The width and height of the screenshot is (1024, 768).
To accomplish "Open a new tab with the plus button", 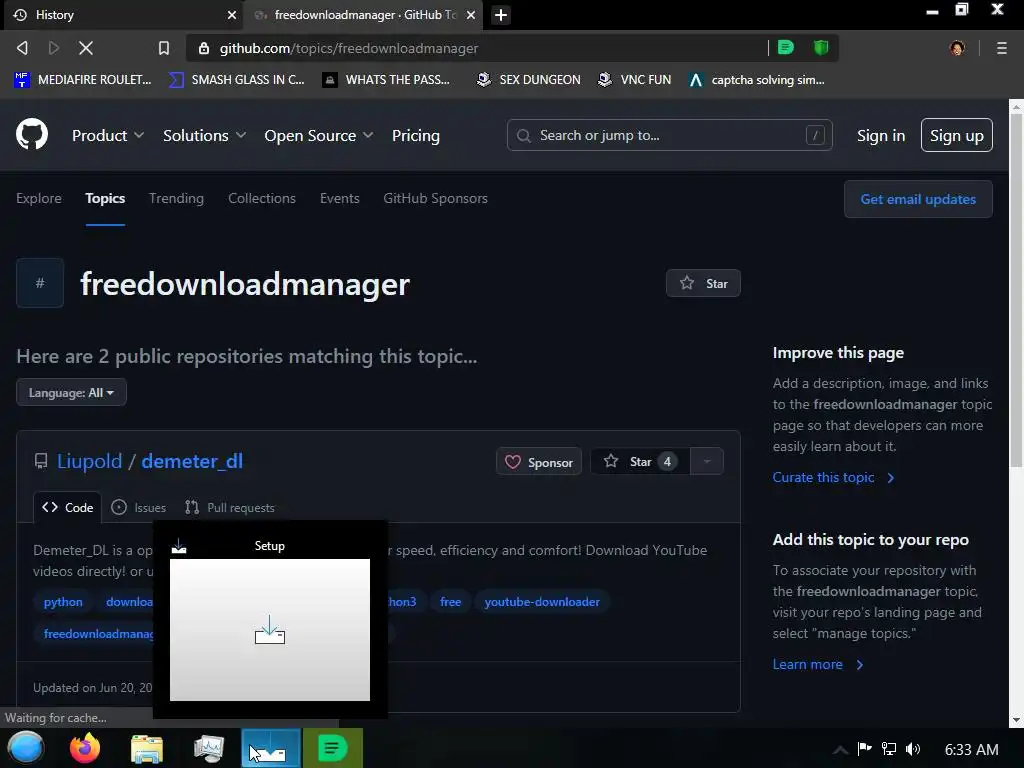I will tap(501, 14).
